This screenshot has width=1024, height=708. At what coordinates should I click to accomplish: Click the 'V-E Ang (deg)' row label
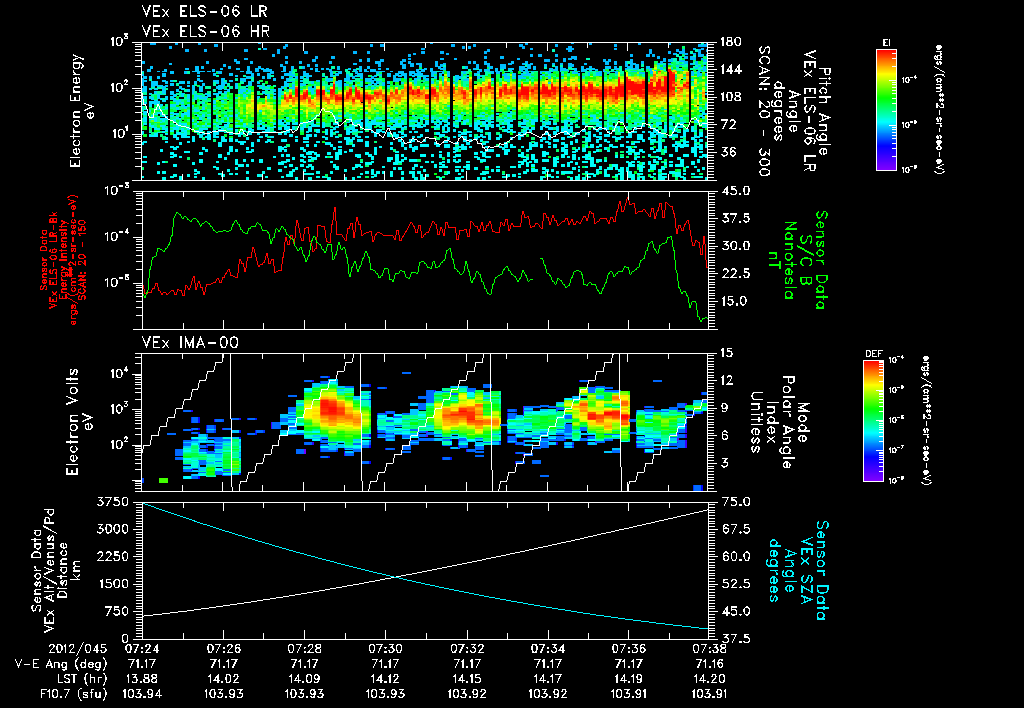[61, 664]
